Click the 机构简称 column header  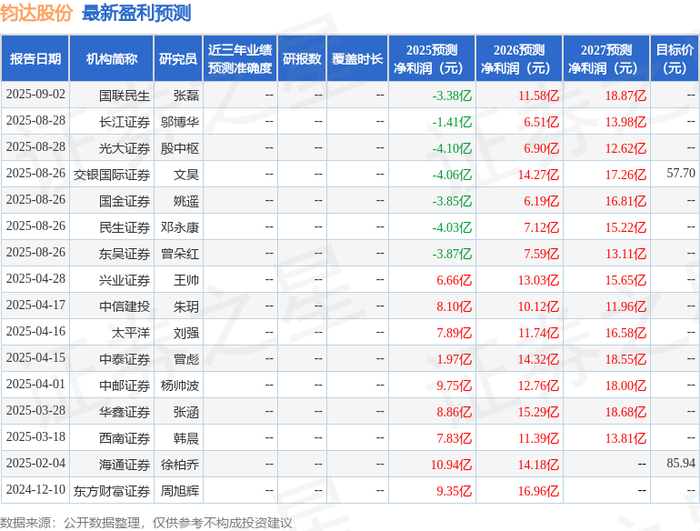click(x=112, y=59)
